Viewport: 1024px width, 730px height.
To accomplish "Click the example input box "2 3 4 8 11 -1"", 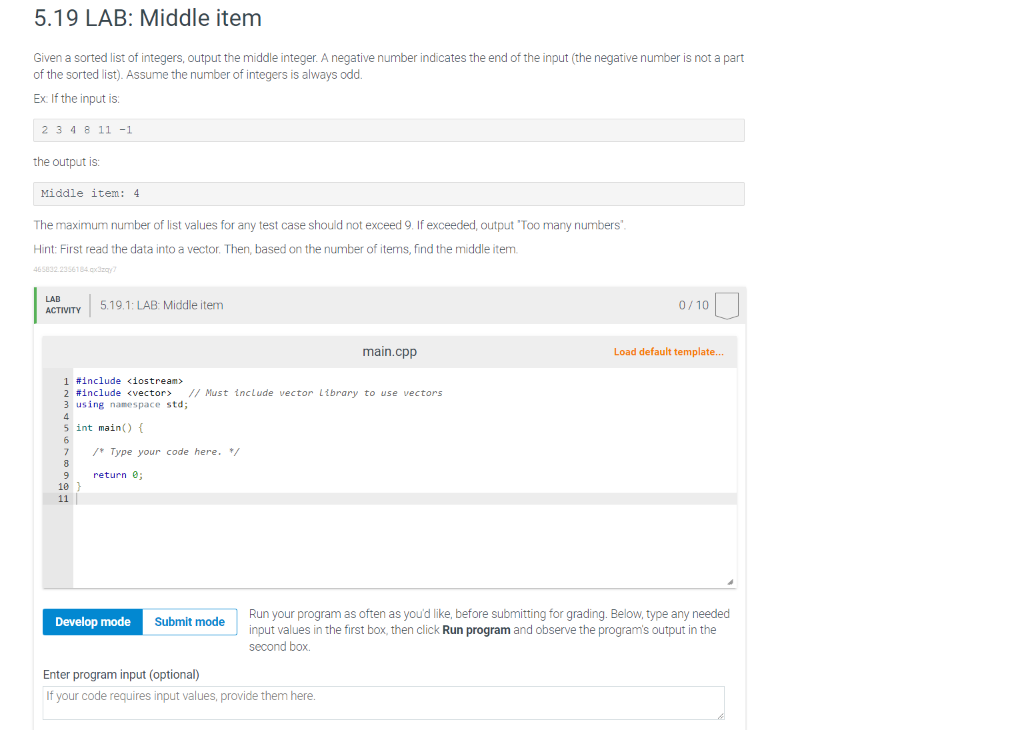I will [x=389, y=131].
